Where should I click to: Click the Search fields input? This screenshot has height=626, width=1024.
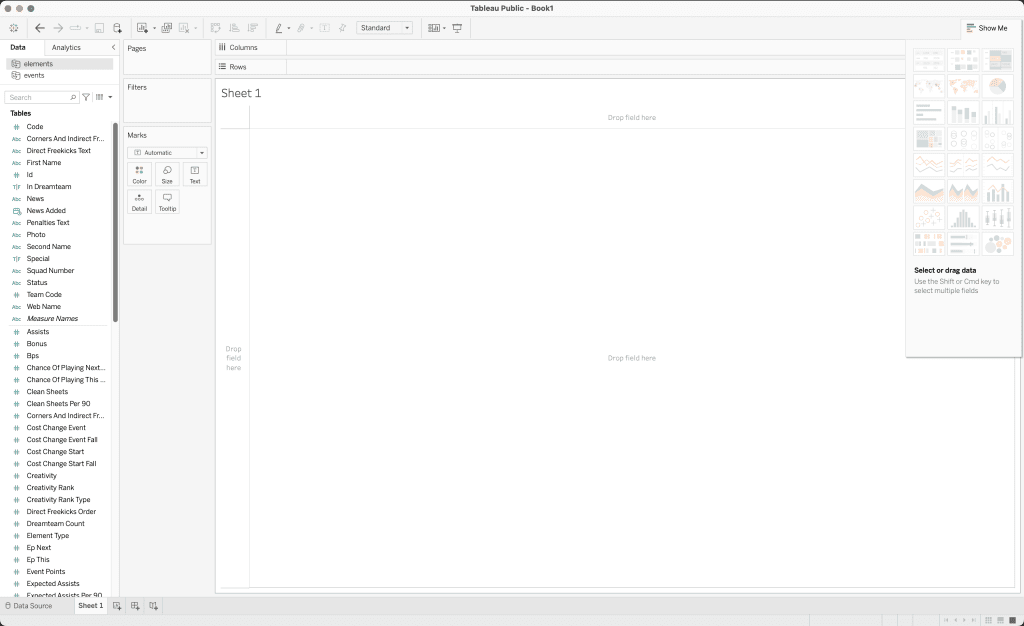[x=40, y=97]
